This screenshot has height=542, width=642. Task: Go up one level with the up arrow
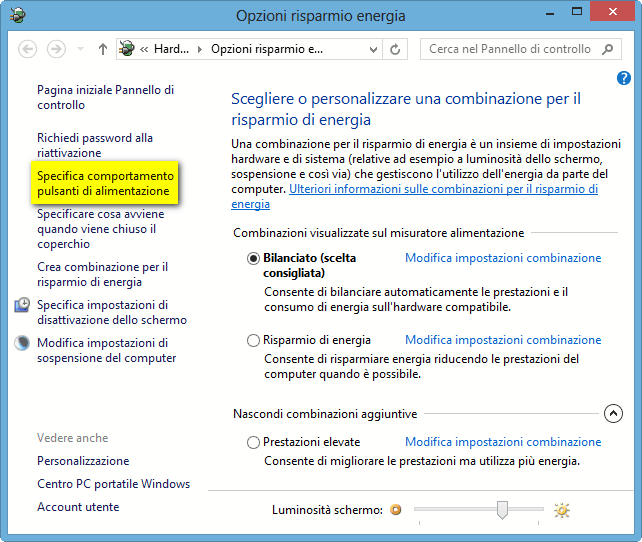pyautogui.click(x=103, y=49)
